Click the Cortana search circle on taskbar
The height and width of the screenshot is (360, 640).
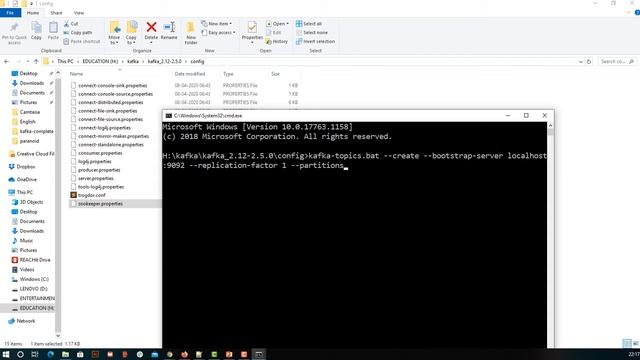coord(20,354)
